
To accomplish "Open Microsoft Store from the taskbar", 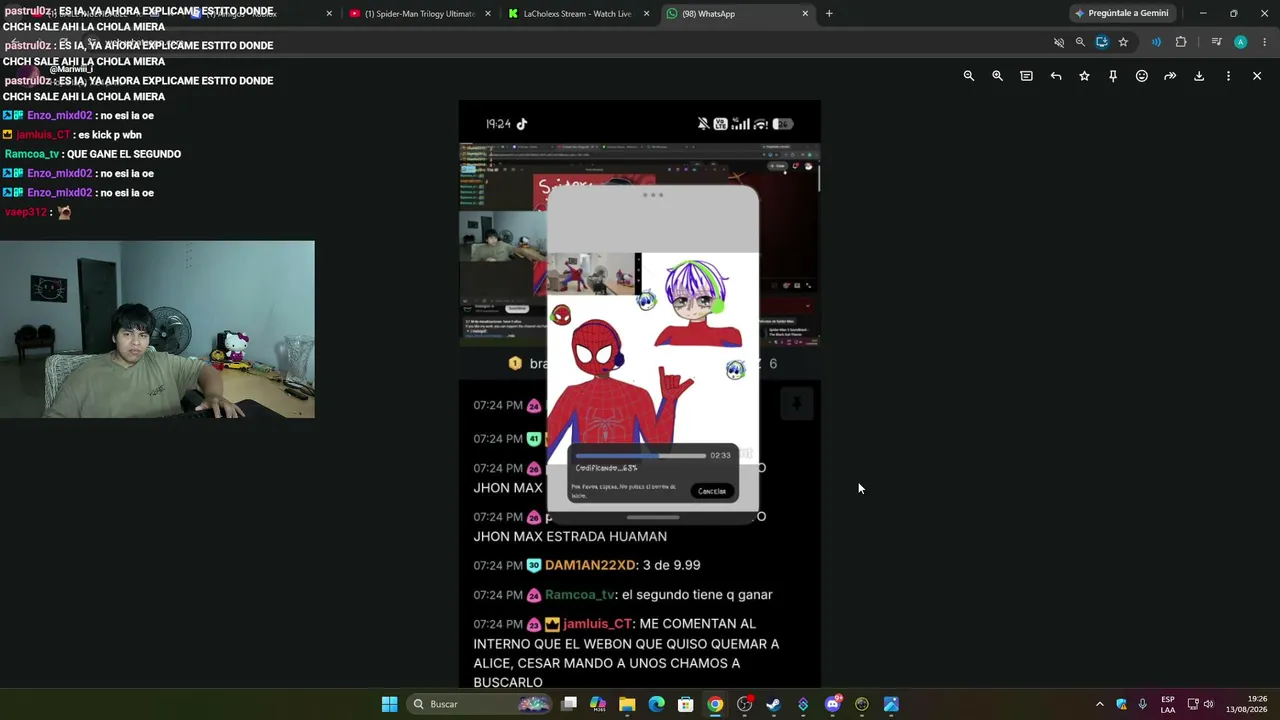I will click(686, 704).
